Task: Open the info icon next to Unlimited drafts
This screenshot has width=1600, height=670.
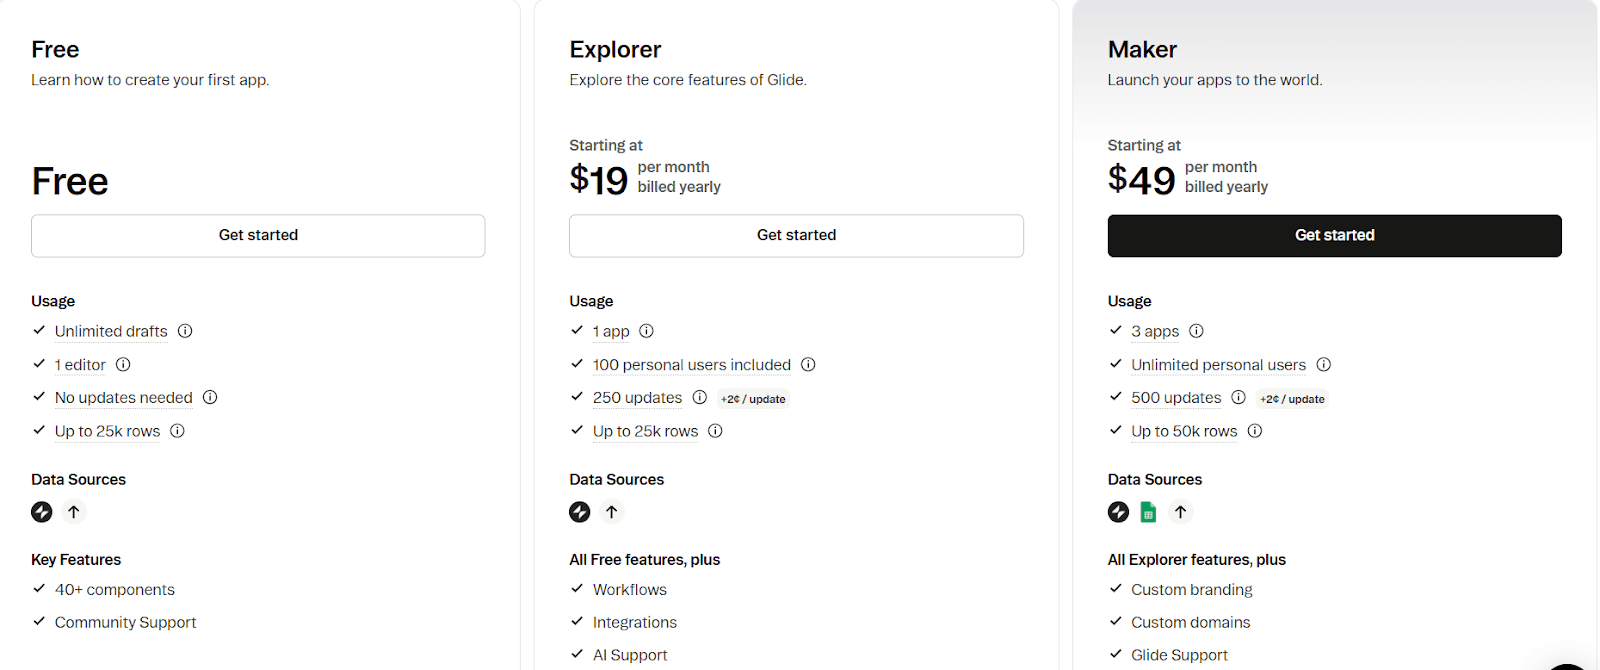Action: 185,331
